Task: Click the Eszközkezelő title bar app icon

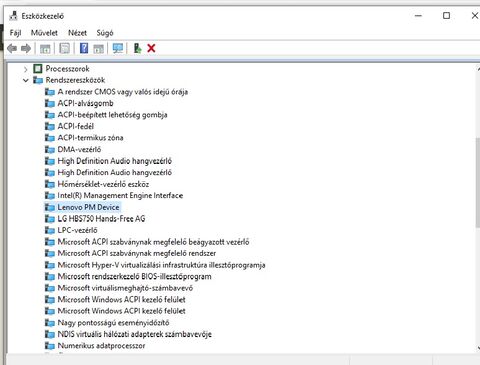Action: coord(13,16)
